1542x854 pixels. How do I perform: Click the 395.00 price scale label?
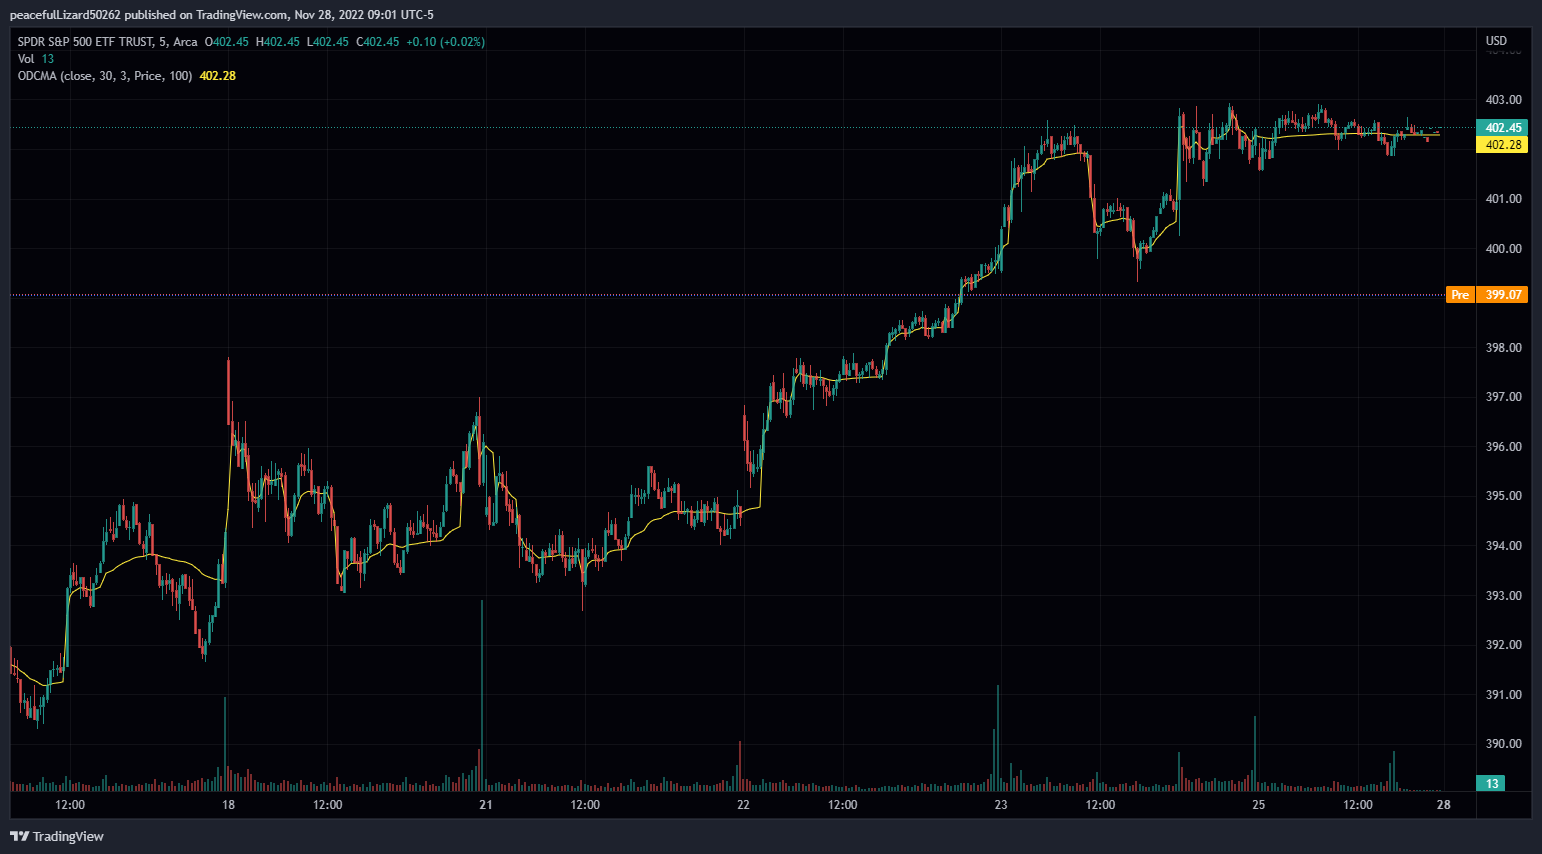1503,496
